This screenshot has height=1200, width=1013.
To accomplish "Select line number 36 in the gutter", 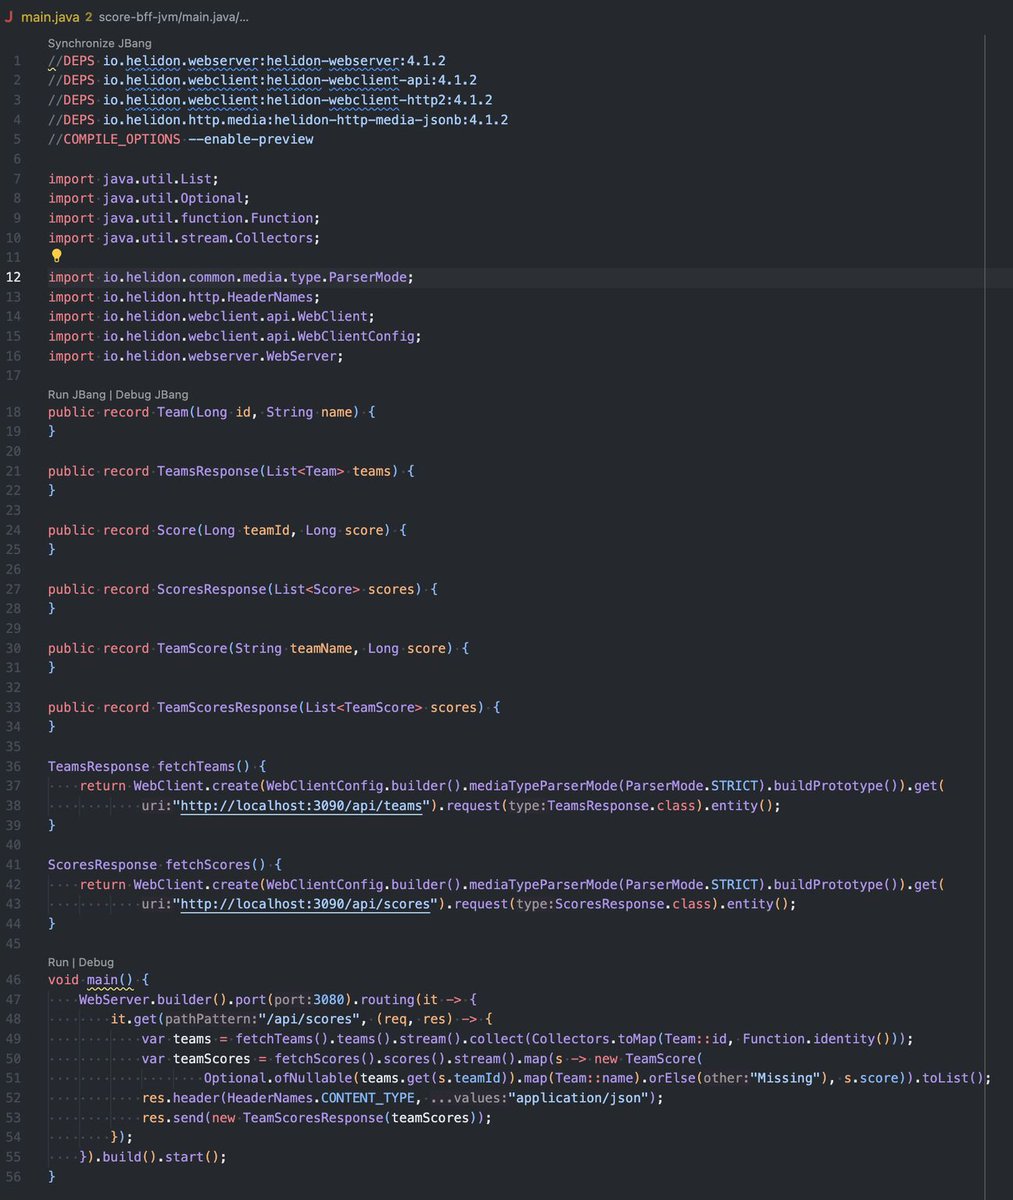I will point(14,766).
